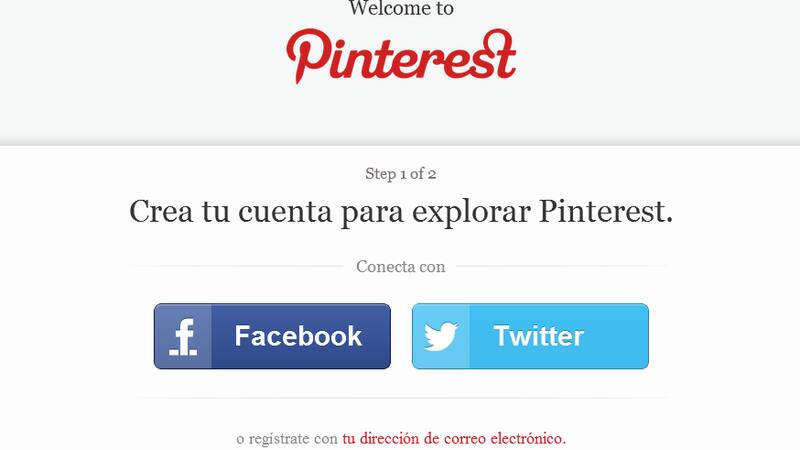Click the 'Step 1 of 2' indicator
The width and height of the screenshot is (800, 450).
point(401,174)
